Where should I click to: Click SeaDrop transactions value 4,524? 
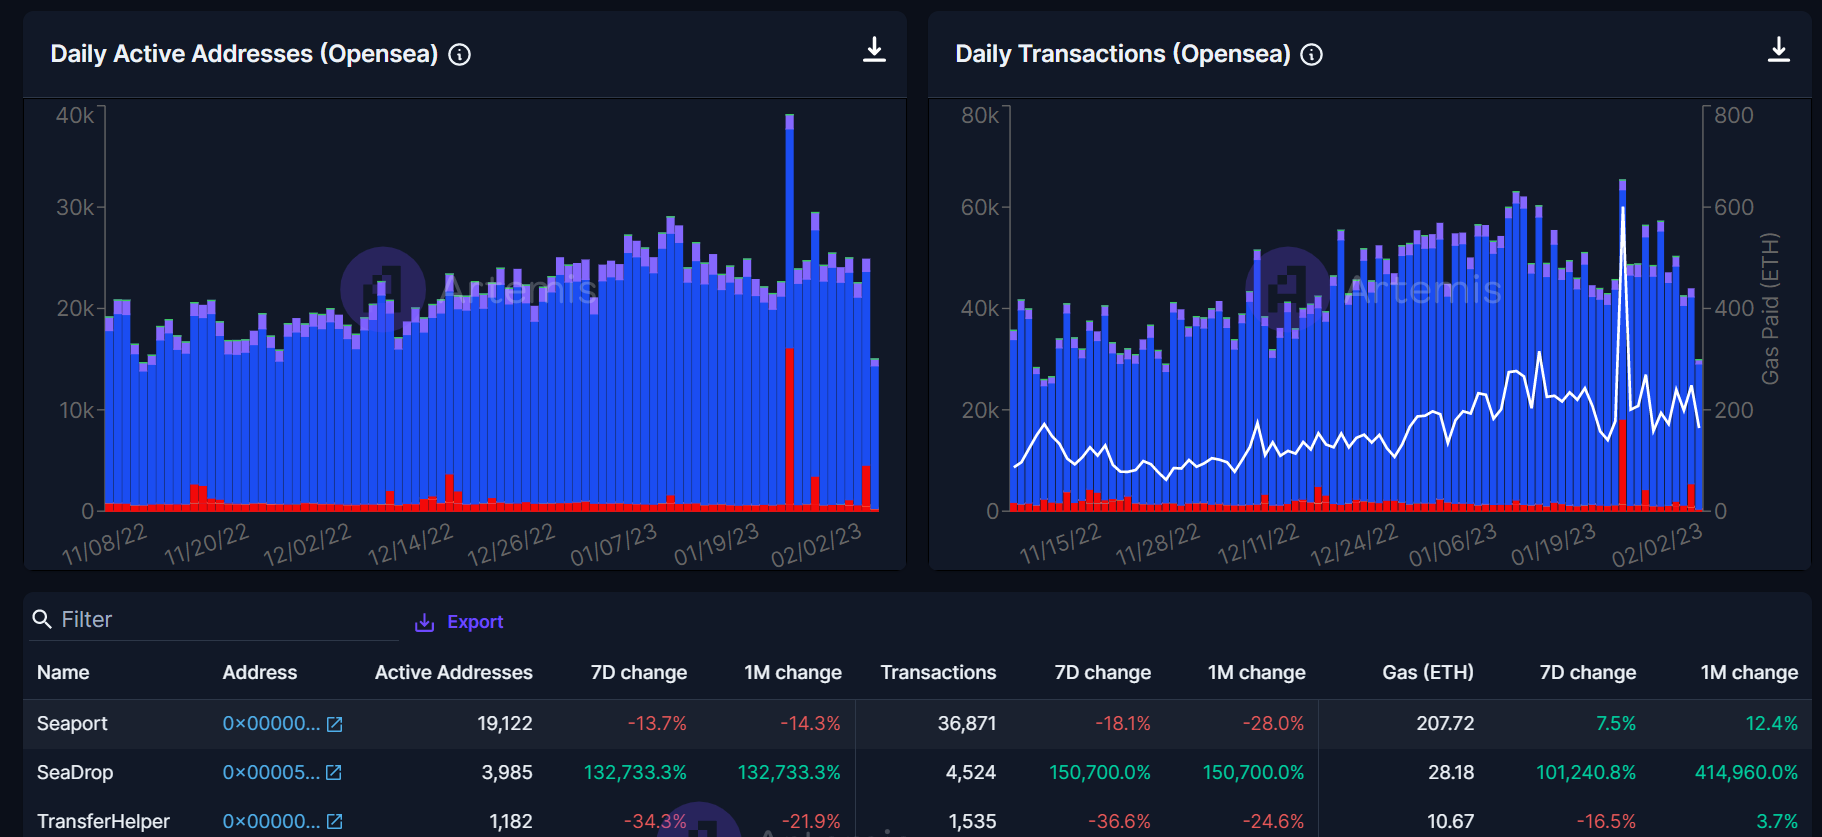click(971, 772)
